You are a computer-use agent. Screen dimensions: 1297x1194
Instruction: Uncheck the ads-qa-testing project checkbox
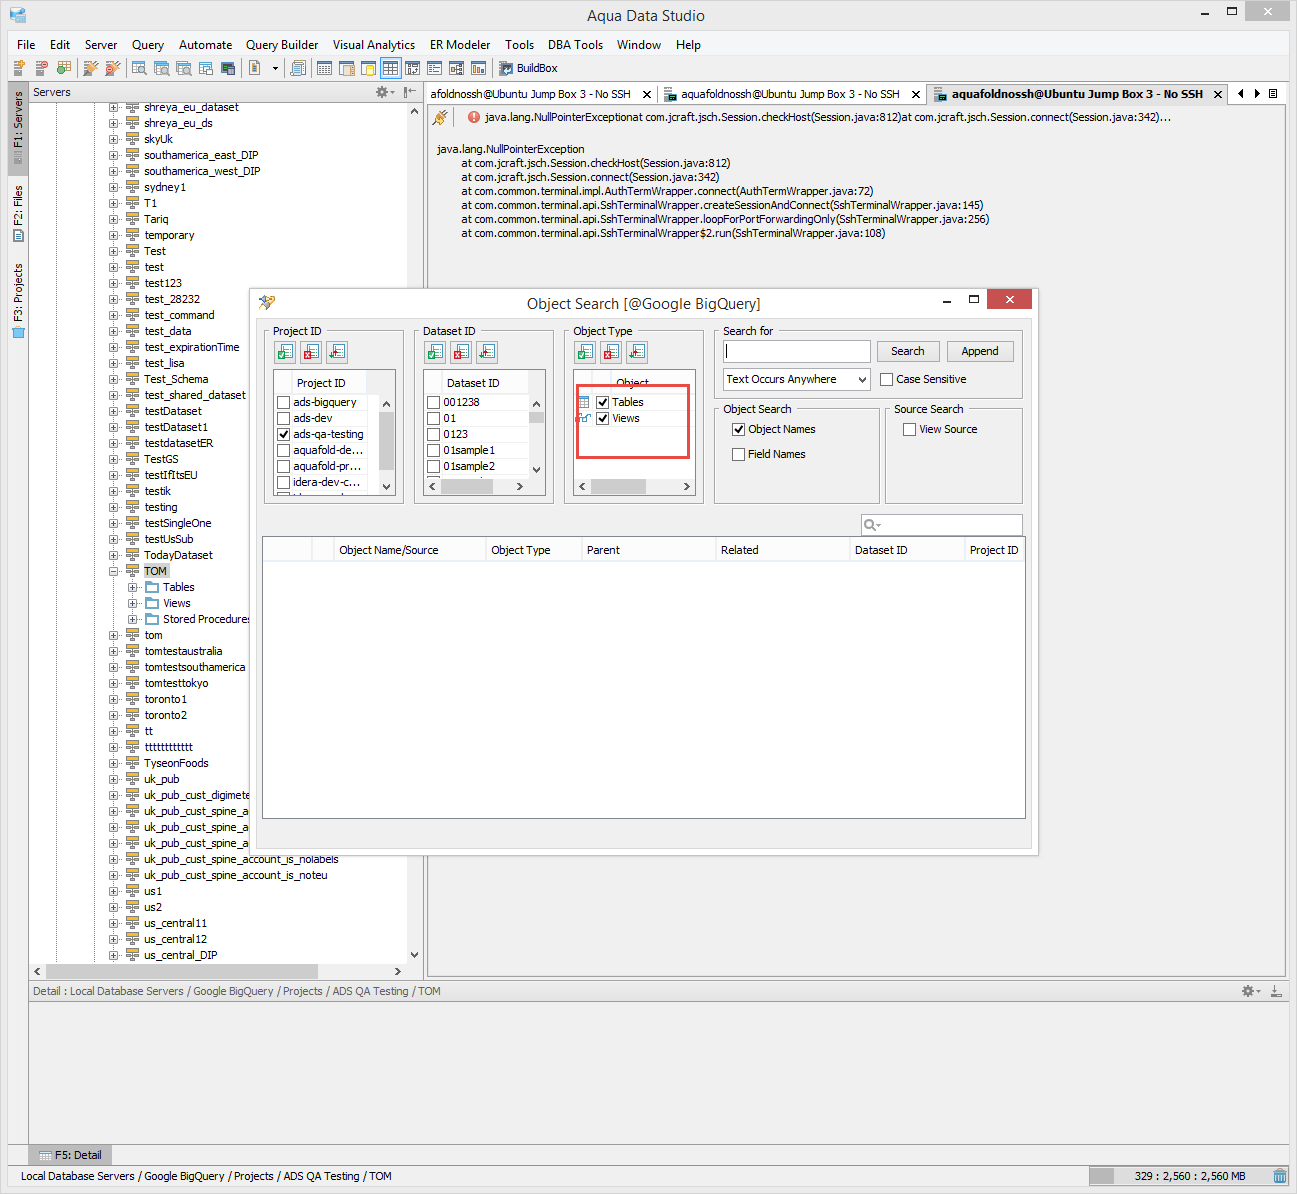click(x=284, y=434)
